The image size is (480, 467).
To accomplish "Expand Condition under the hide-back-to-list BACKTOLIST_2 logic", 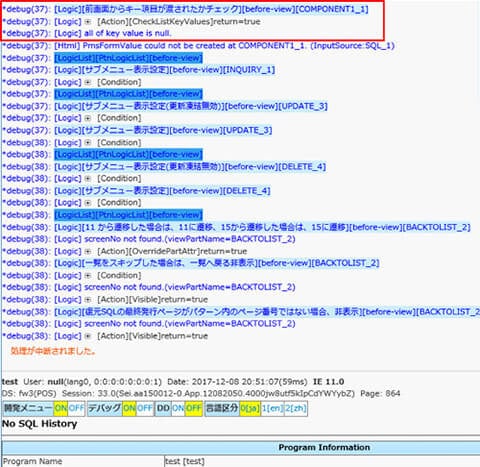I will 88,276.
